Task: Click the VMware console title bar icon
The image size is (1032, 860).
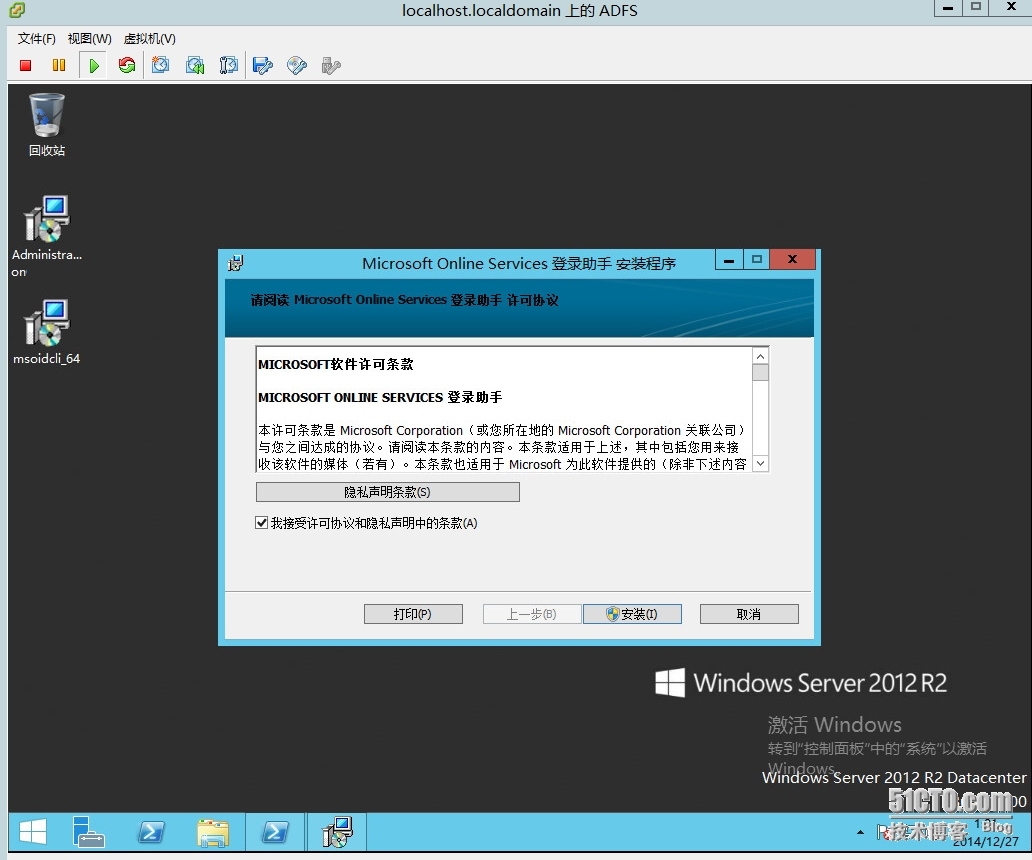Action: tap(16, 9)
